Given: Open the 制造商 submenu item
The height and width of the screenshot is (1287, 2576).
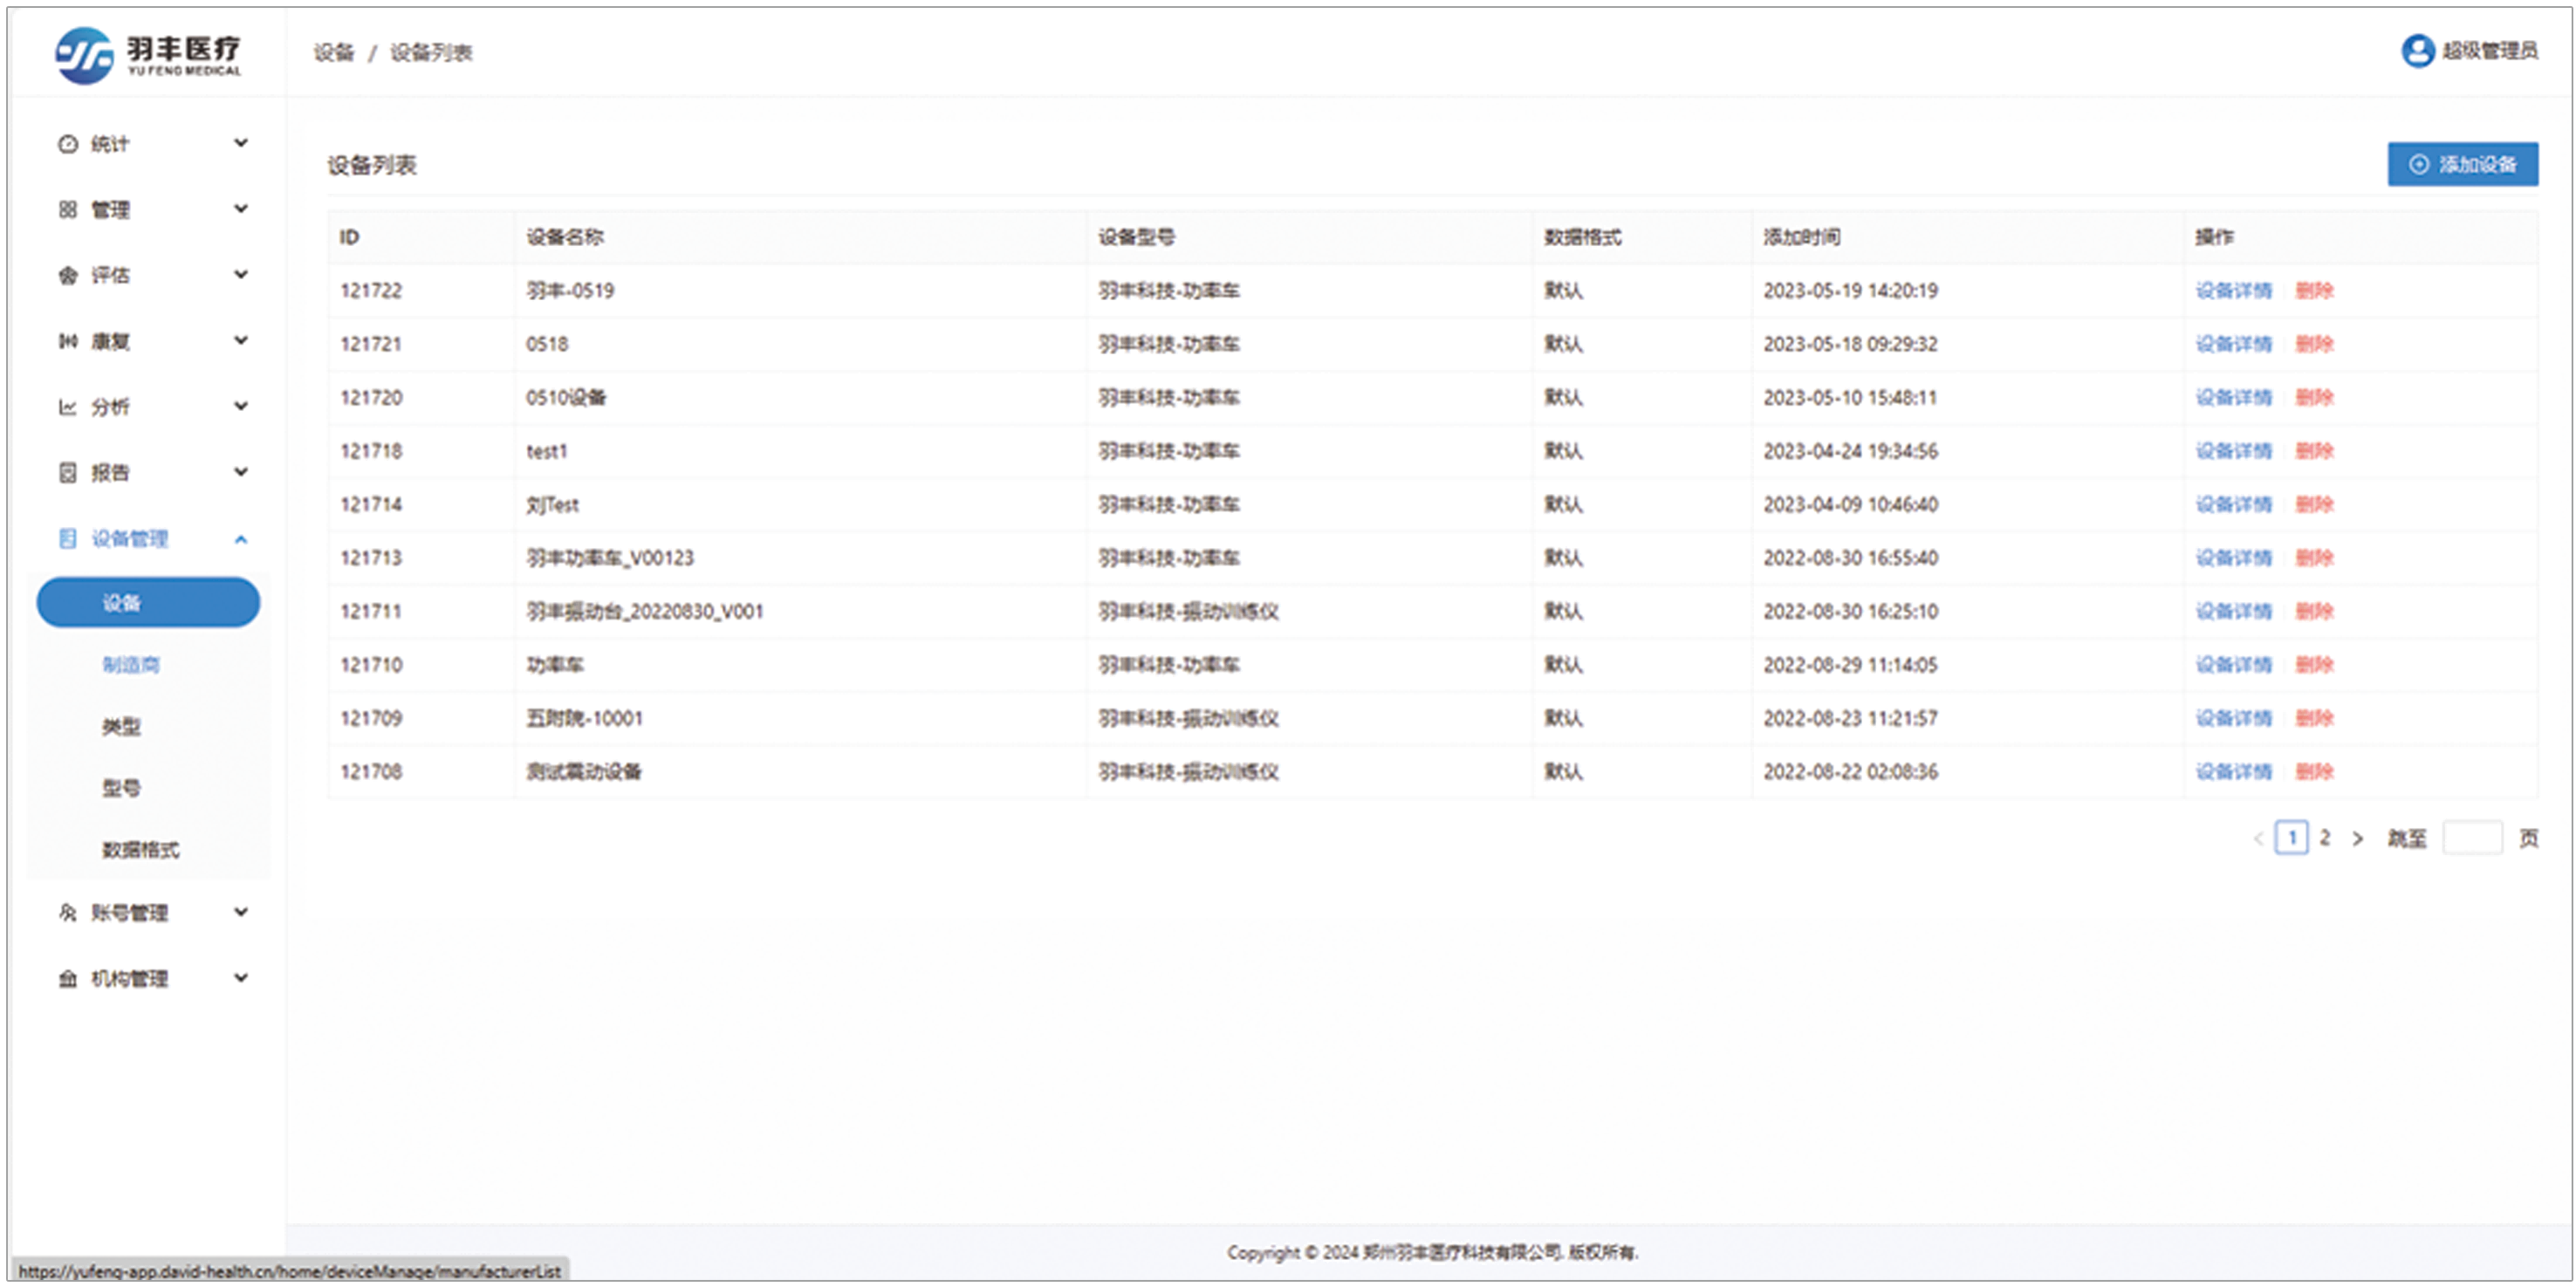Looking at the screenshot, I should point(131,665).
